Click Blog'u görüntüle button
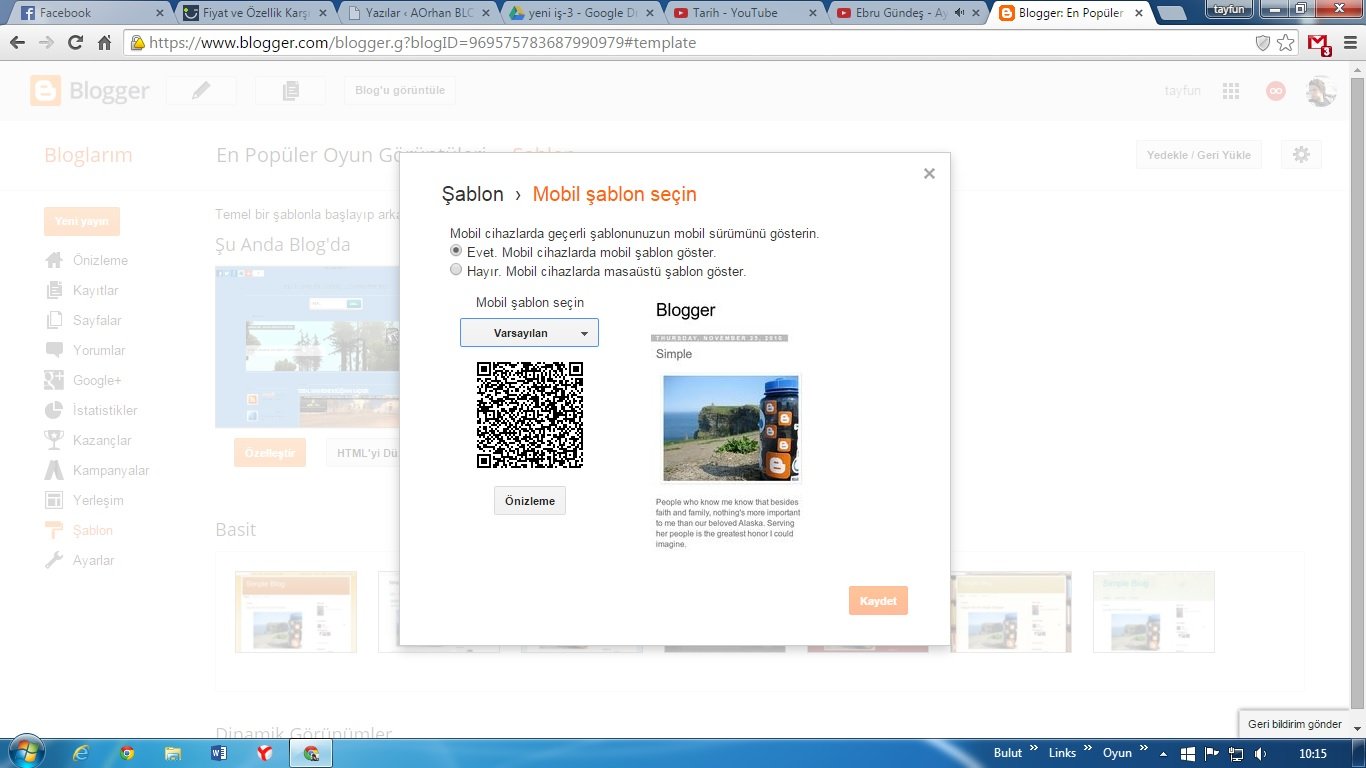This screenshot has width=1366, height=768. pos(400,90)
